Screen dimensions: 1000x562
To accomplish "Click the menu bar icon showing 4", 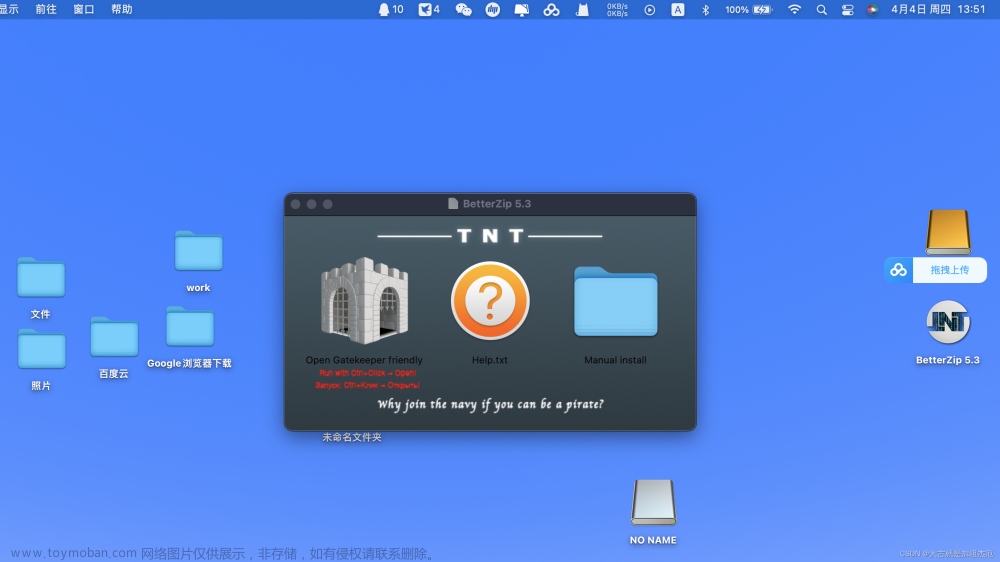I will click(429, 10).
